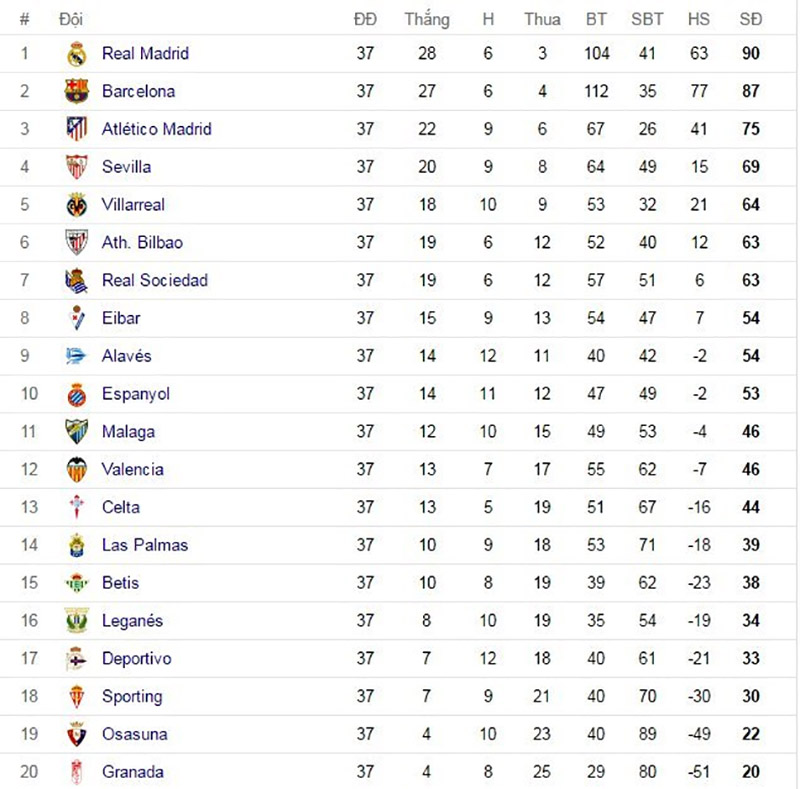Select the Eibar team name
The height and width of the screenshot is (789, 800).
click(x=121, y=318)
